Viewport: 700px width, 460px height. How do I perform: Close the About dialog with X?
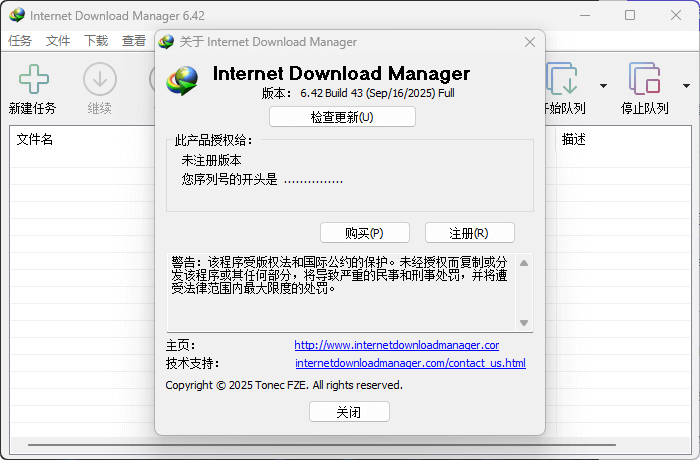pyautogui.click(x=530, y=42)
